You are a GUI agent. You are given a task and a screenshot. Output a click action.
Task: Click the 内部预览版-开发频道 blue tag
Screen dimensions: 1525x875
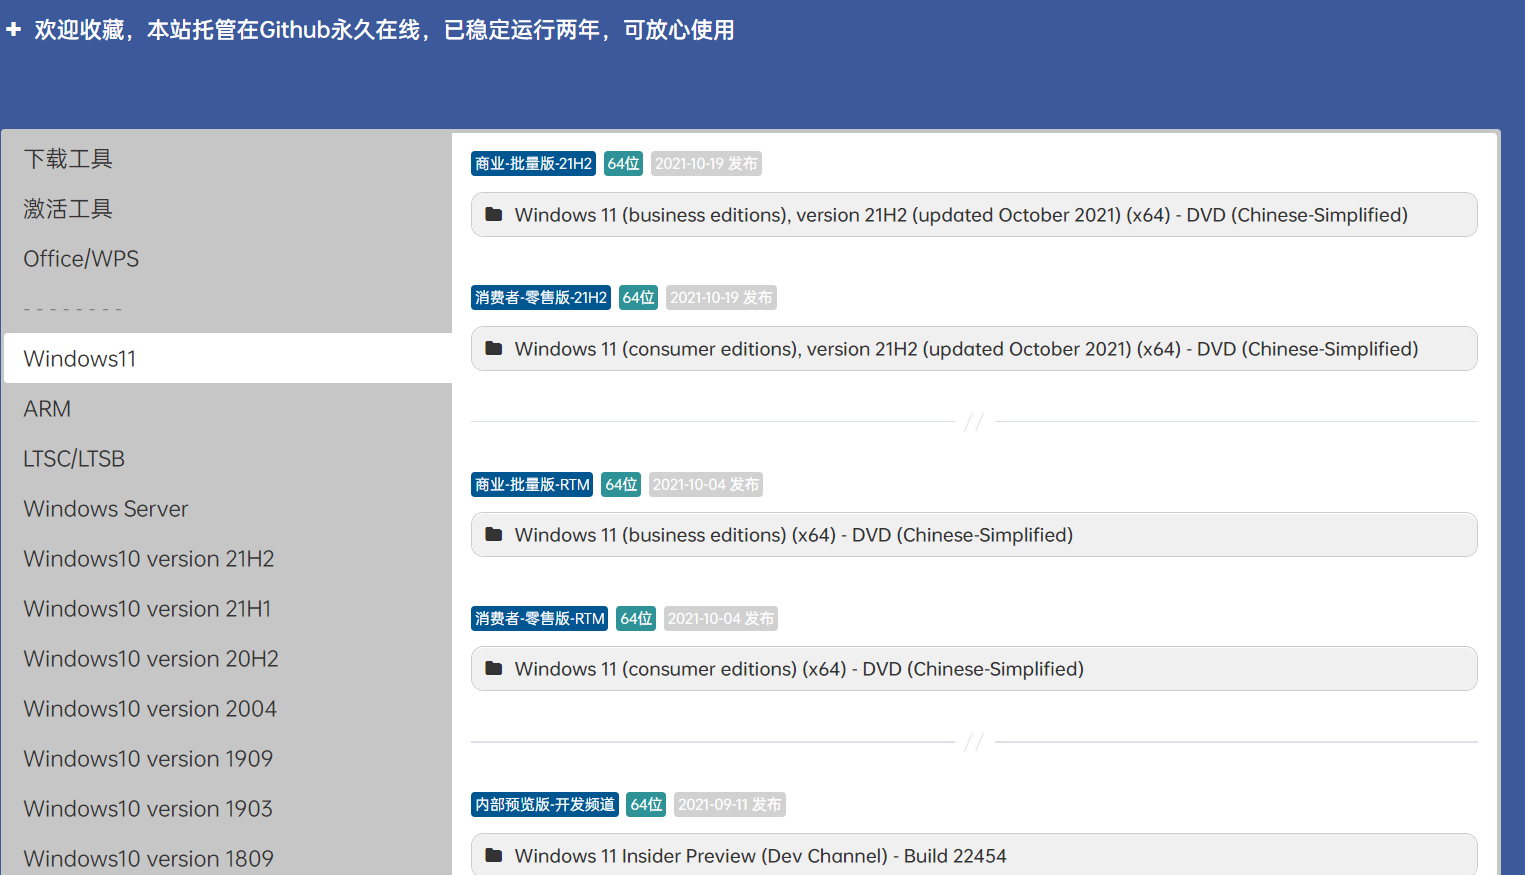point(545,805)
